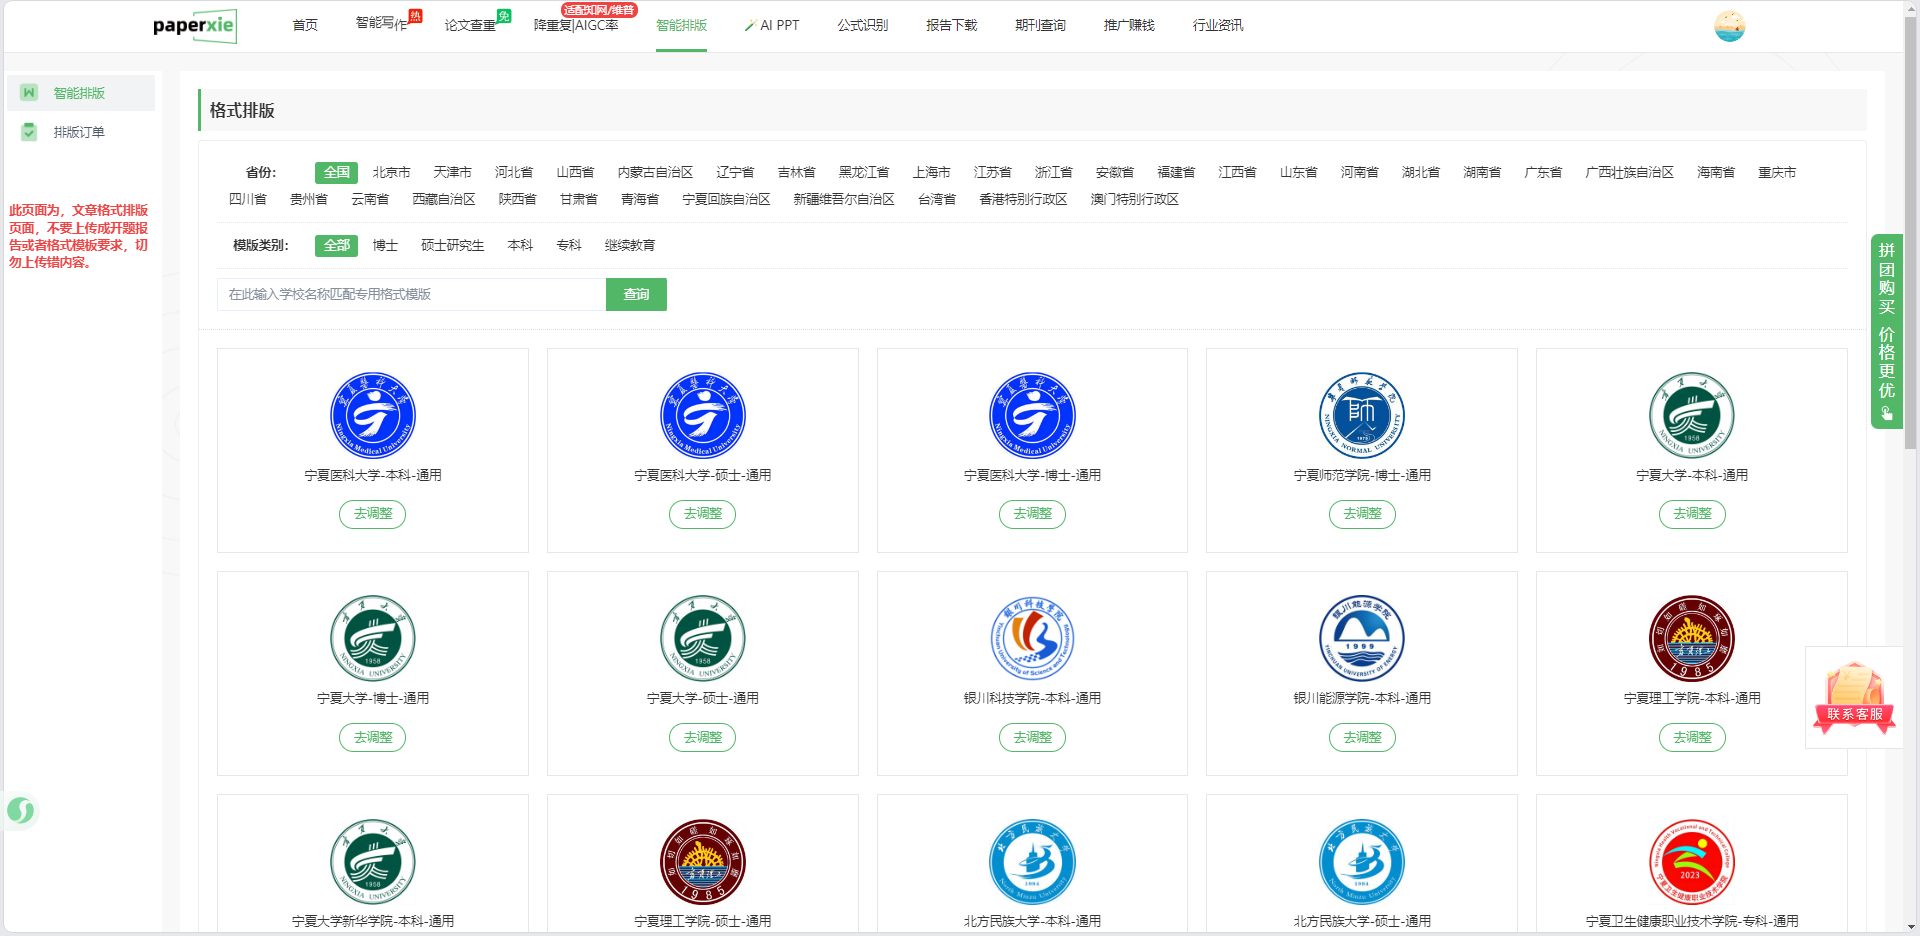Click the 银川能源学院 school emblem
Screen dimensions: 1920x936
[1361, 638]
